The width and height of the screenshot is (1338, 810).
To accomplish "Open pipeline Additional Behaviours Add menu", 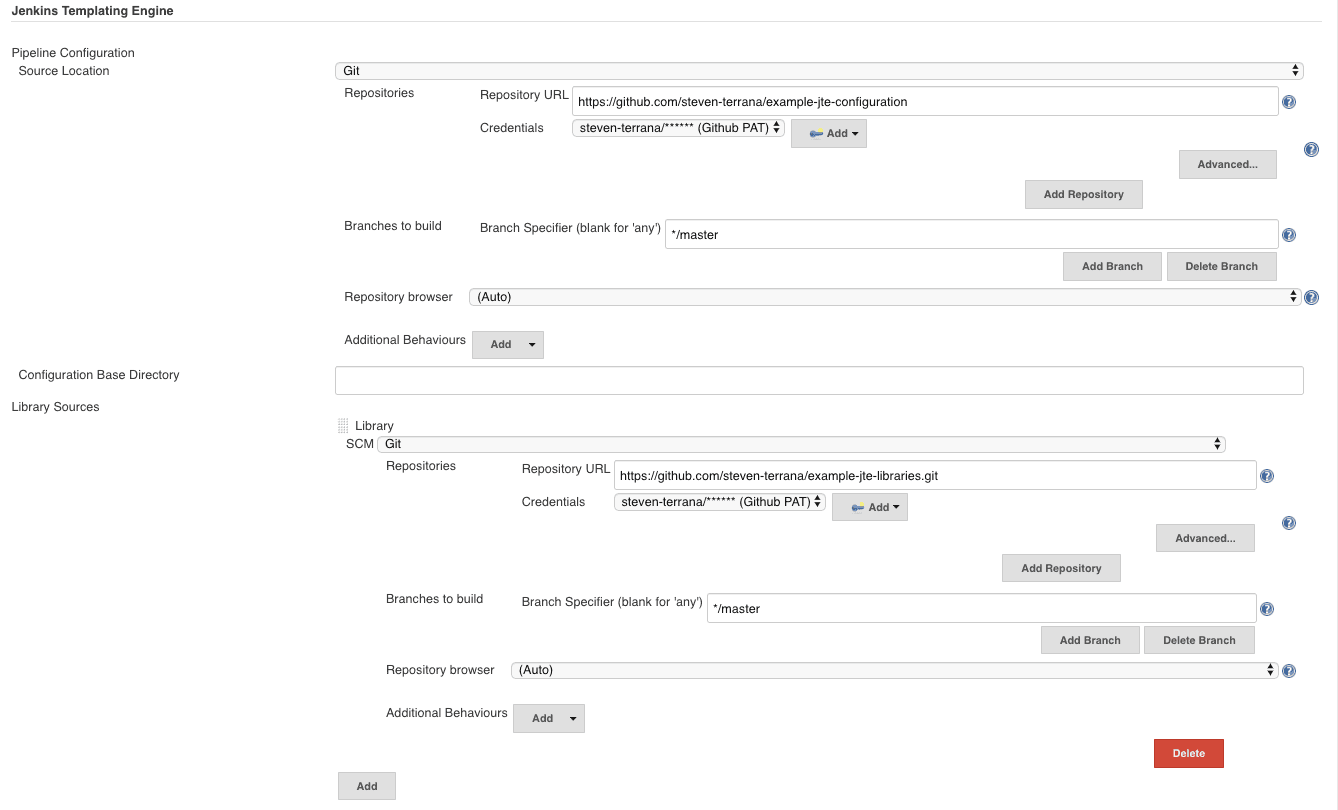I will pyautogui.click(x=508, y=345).
